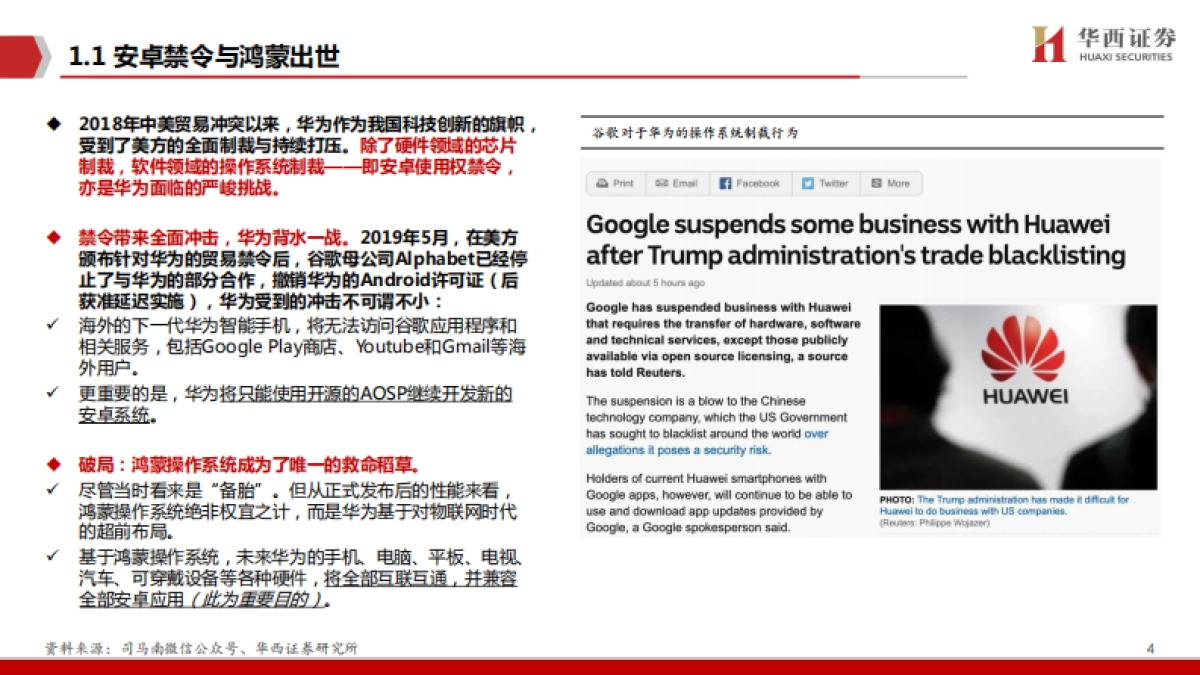Click the checkmark beside 海外的下一代华为智能手机

pos(53,325)
